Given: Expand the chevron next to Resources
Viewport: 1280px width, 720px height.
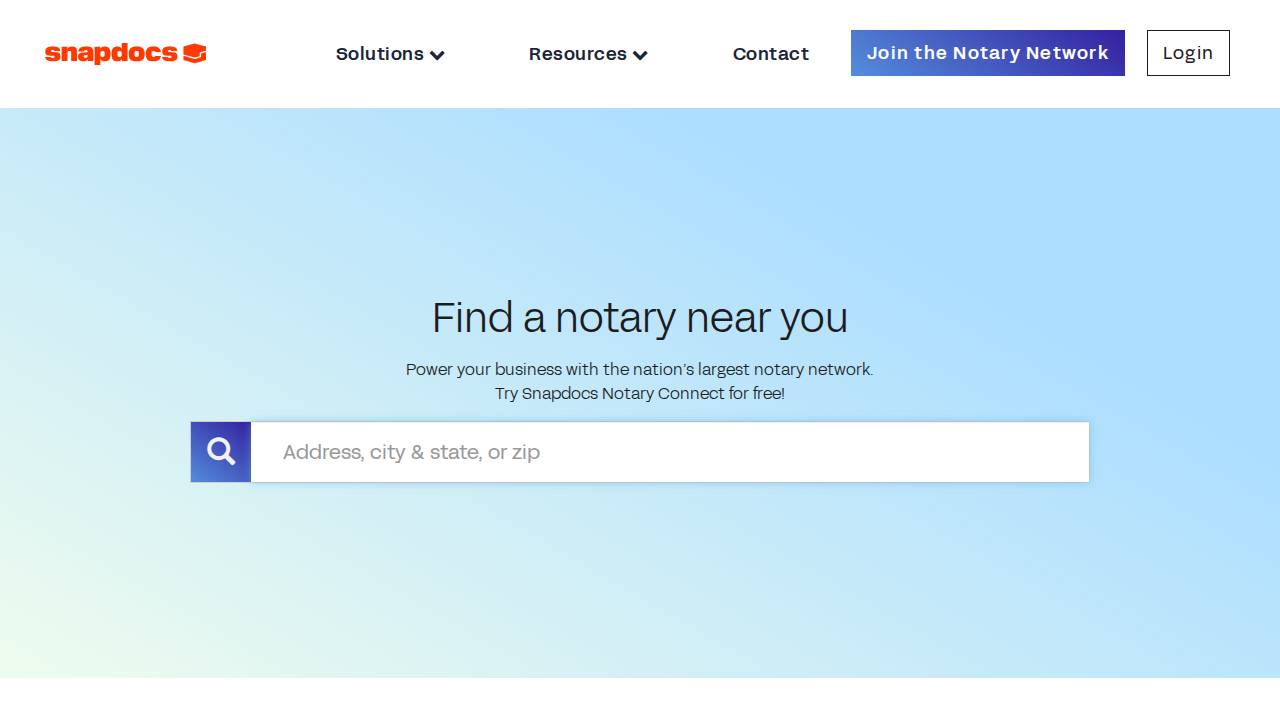Looking at the screenshot, I should tap(640, 55).
